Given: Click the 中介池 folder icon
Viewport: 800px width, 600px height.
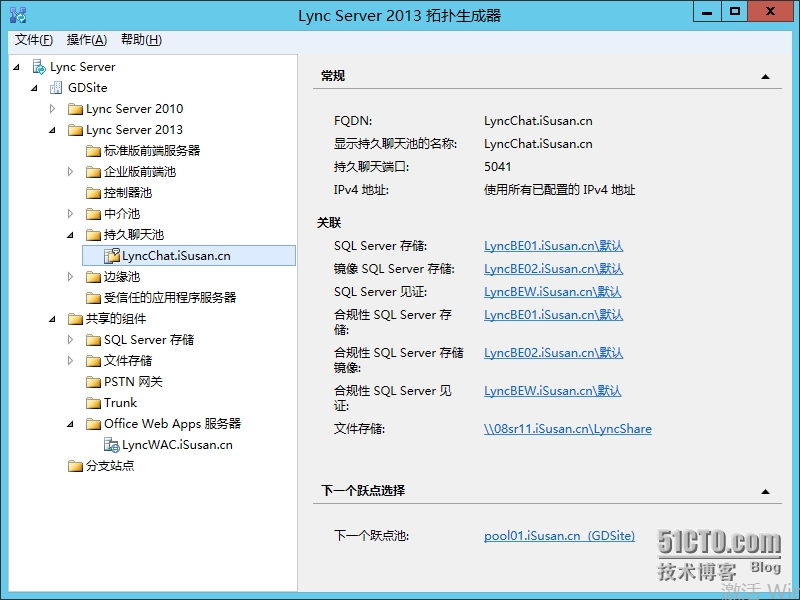Looking at the screenshot, I should click(x=93, y=213).
